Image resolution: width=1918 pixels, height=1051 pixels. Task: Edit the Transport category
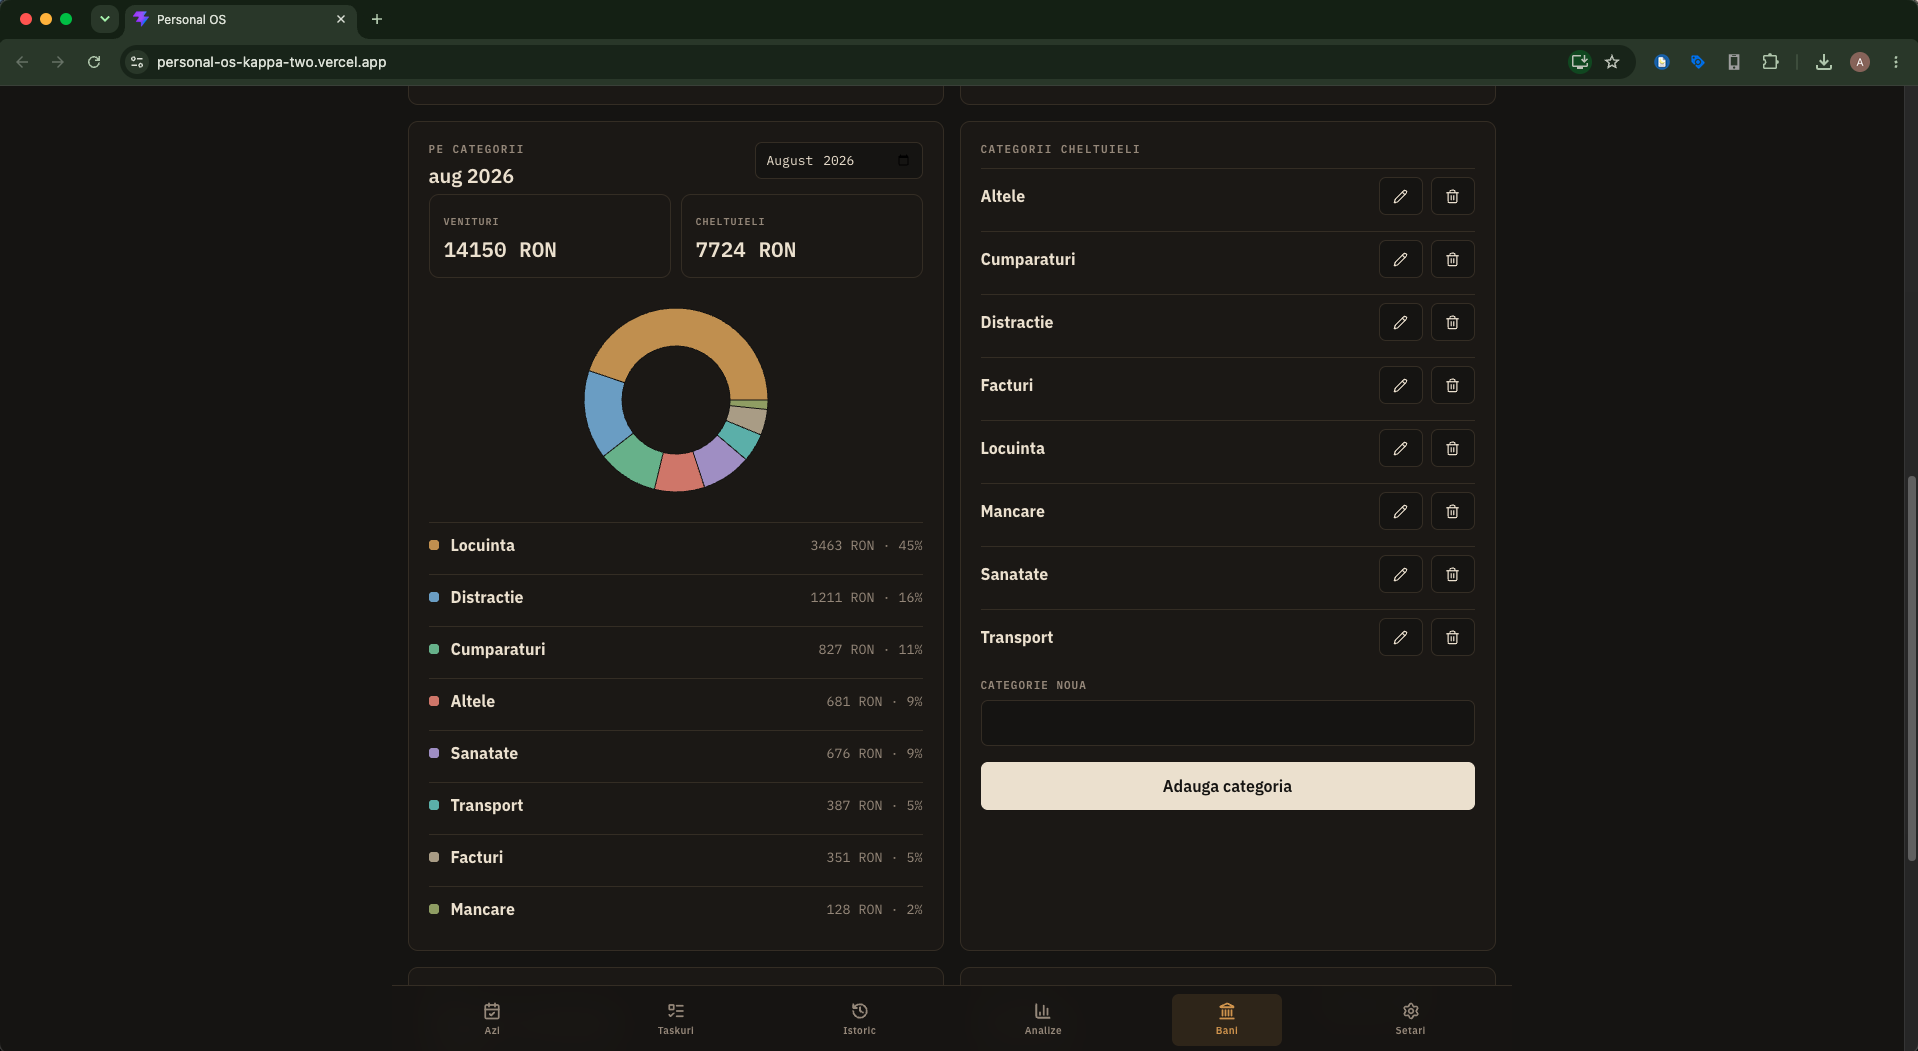pos(1400,637)
